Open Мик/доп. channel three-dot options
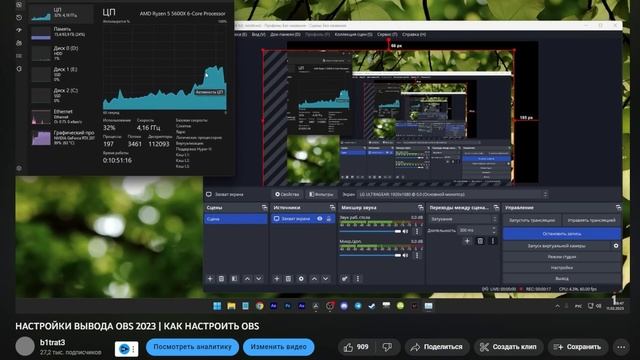 click(x=417, y=256)
